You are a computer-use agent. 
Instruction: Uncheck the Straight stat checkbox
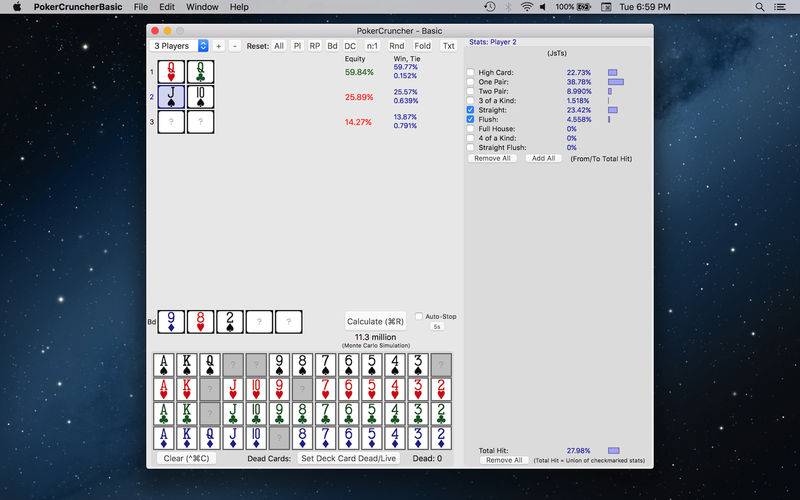(x=471, y=110)
